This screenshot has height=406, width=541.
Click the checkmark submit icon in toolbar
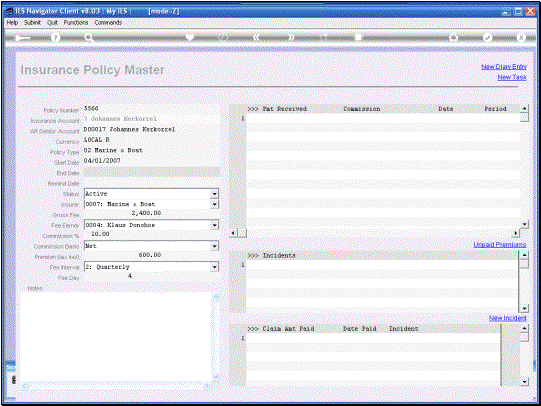(x=487, y=37)
